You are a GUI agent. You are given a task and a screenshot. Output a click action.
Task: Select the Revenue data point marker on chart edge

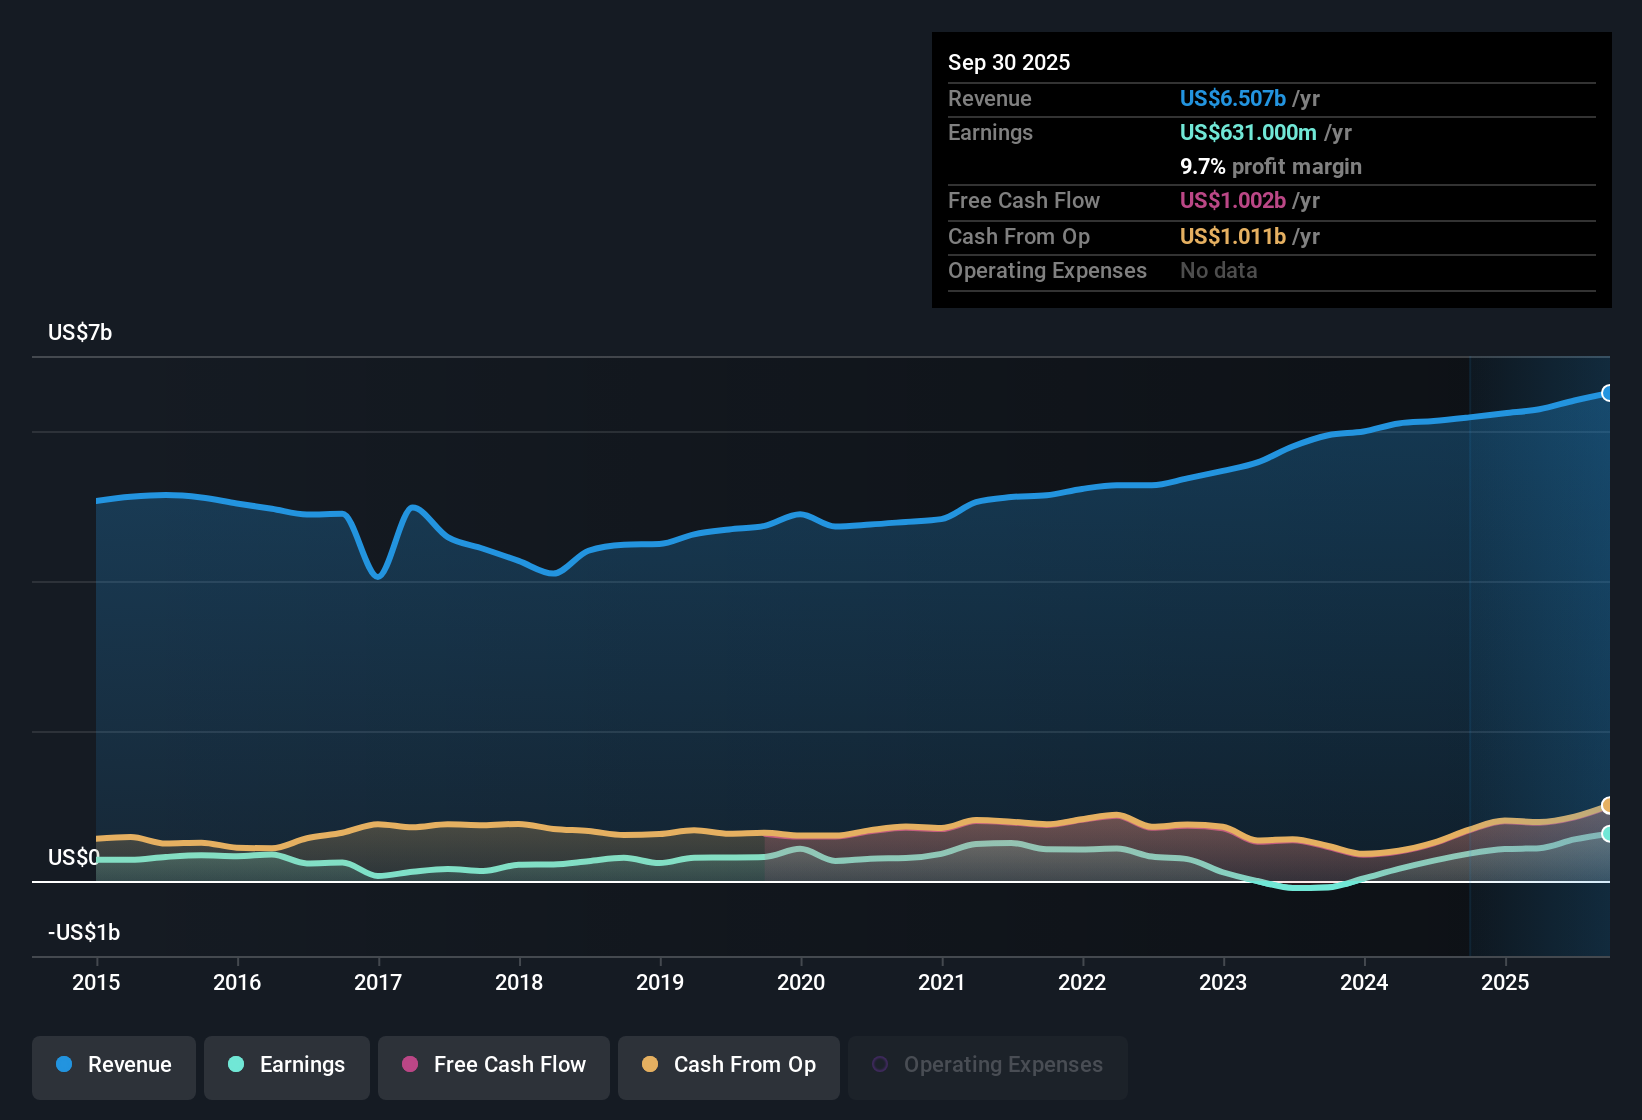pos(1608,393)
